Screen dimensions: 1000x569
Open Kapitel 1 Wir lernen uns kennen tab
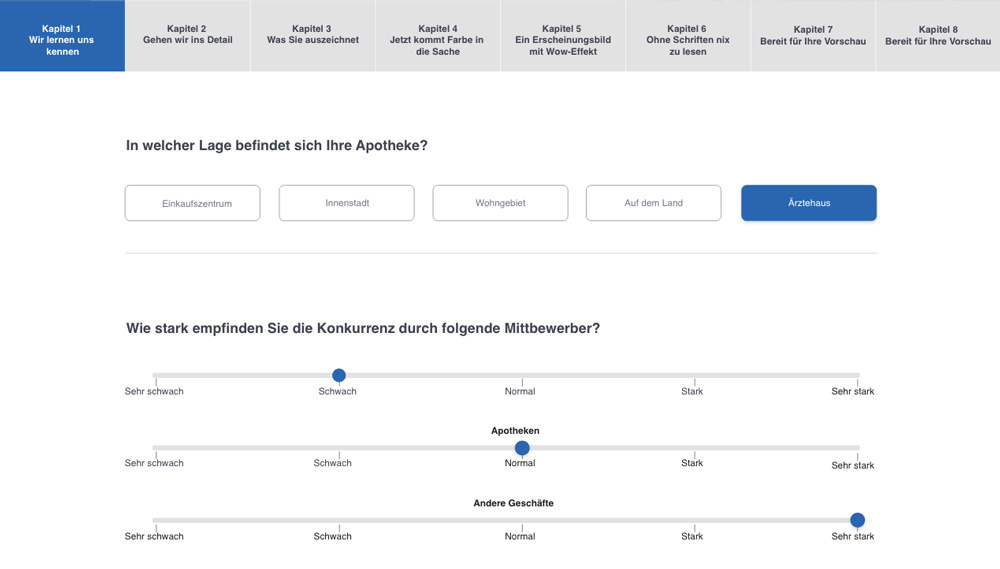pyautogui.click(x=62, y=36)
